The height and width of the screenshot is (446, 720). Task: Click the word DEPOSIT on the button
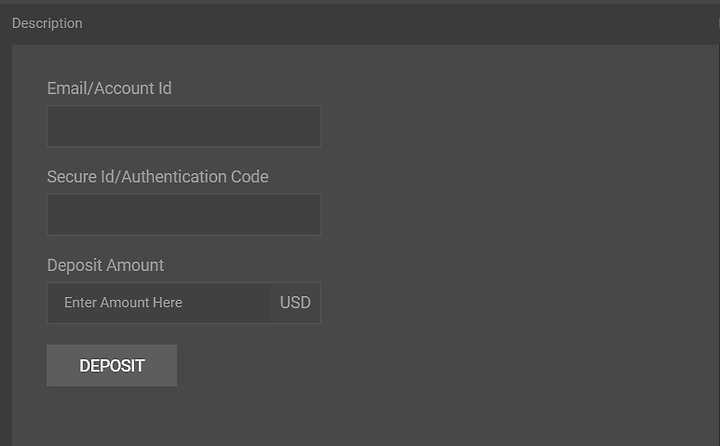(112, 366)
